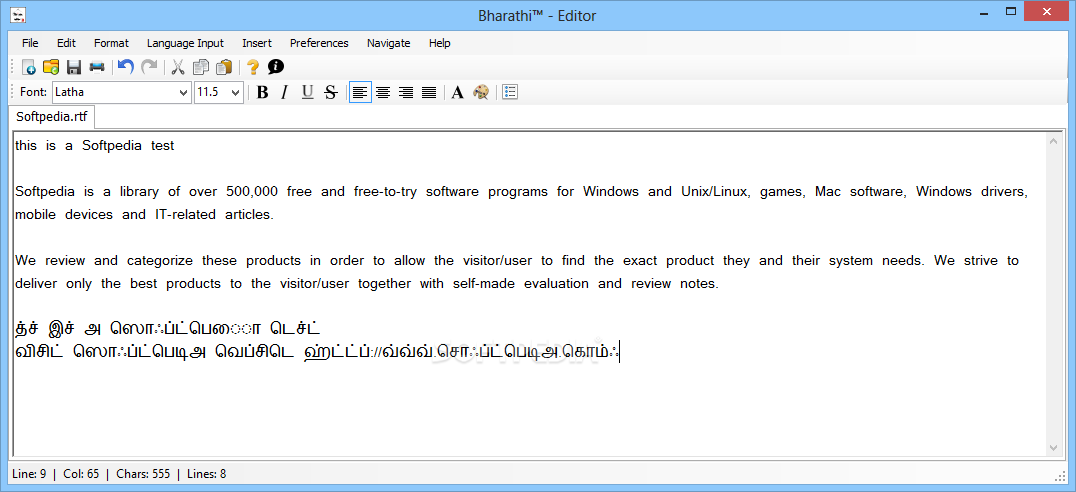Click the scrollbar down arrow in the editor

pos(1054,447)
